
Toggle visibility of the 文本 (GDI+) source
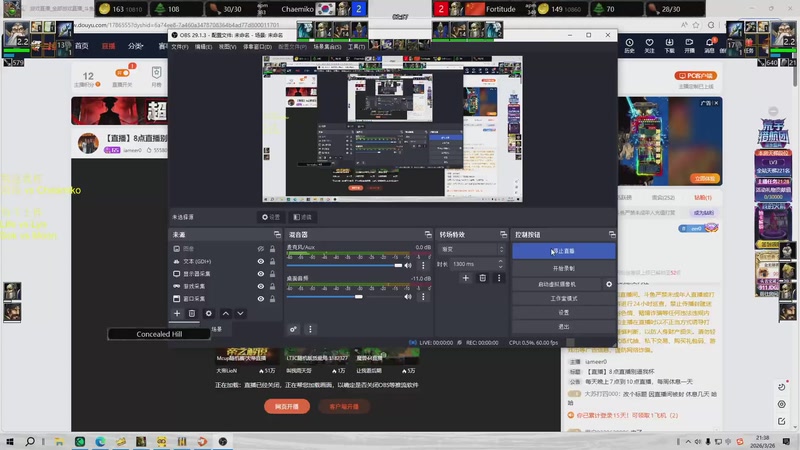(x=261, y=261)
